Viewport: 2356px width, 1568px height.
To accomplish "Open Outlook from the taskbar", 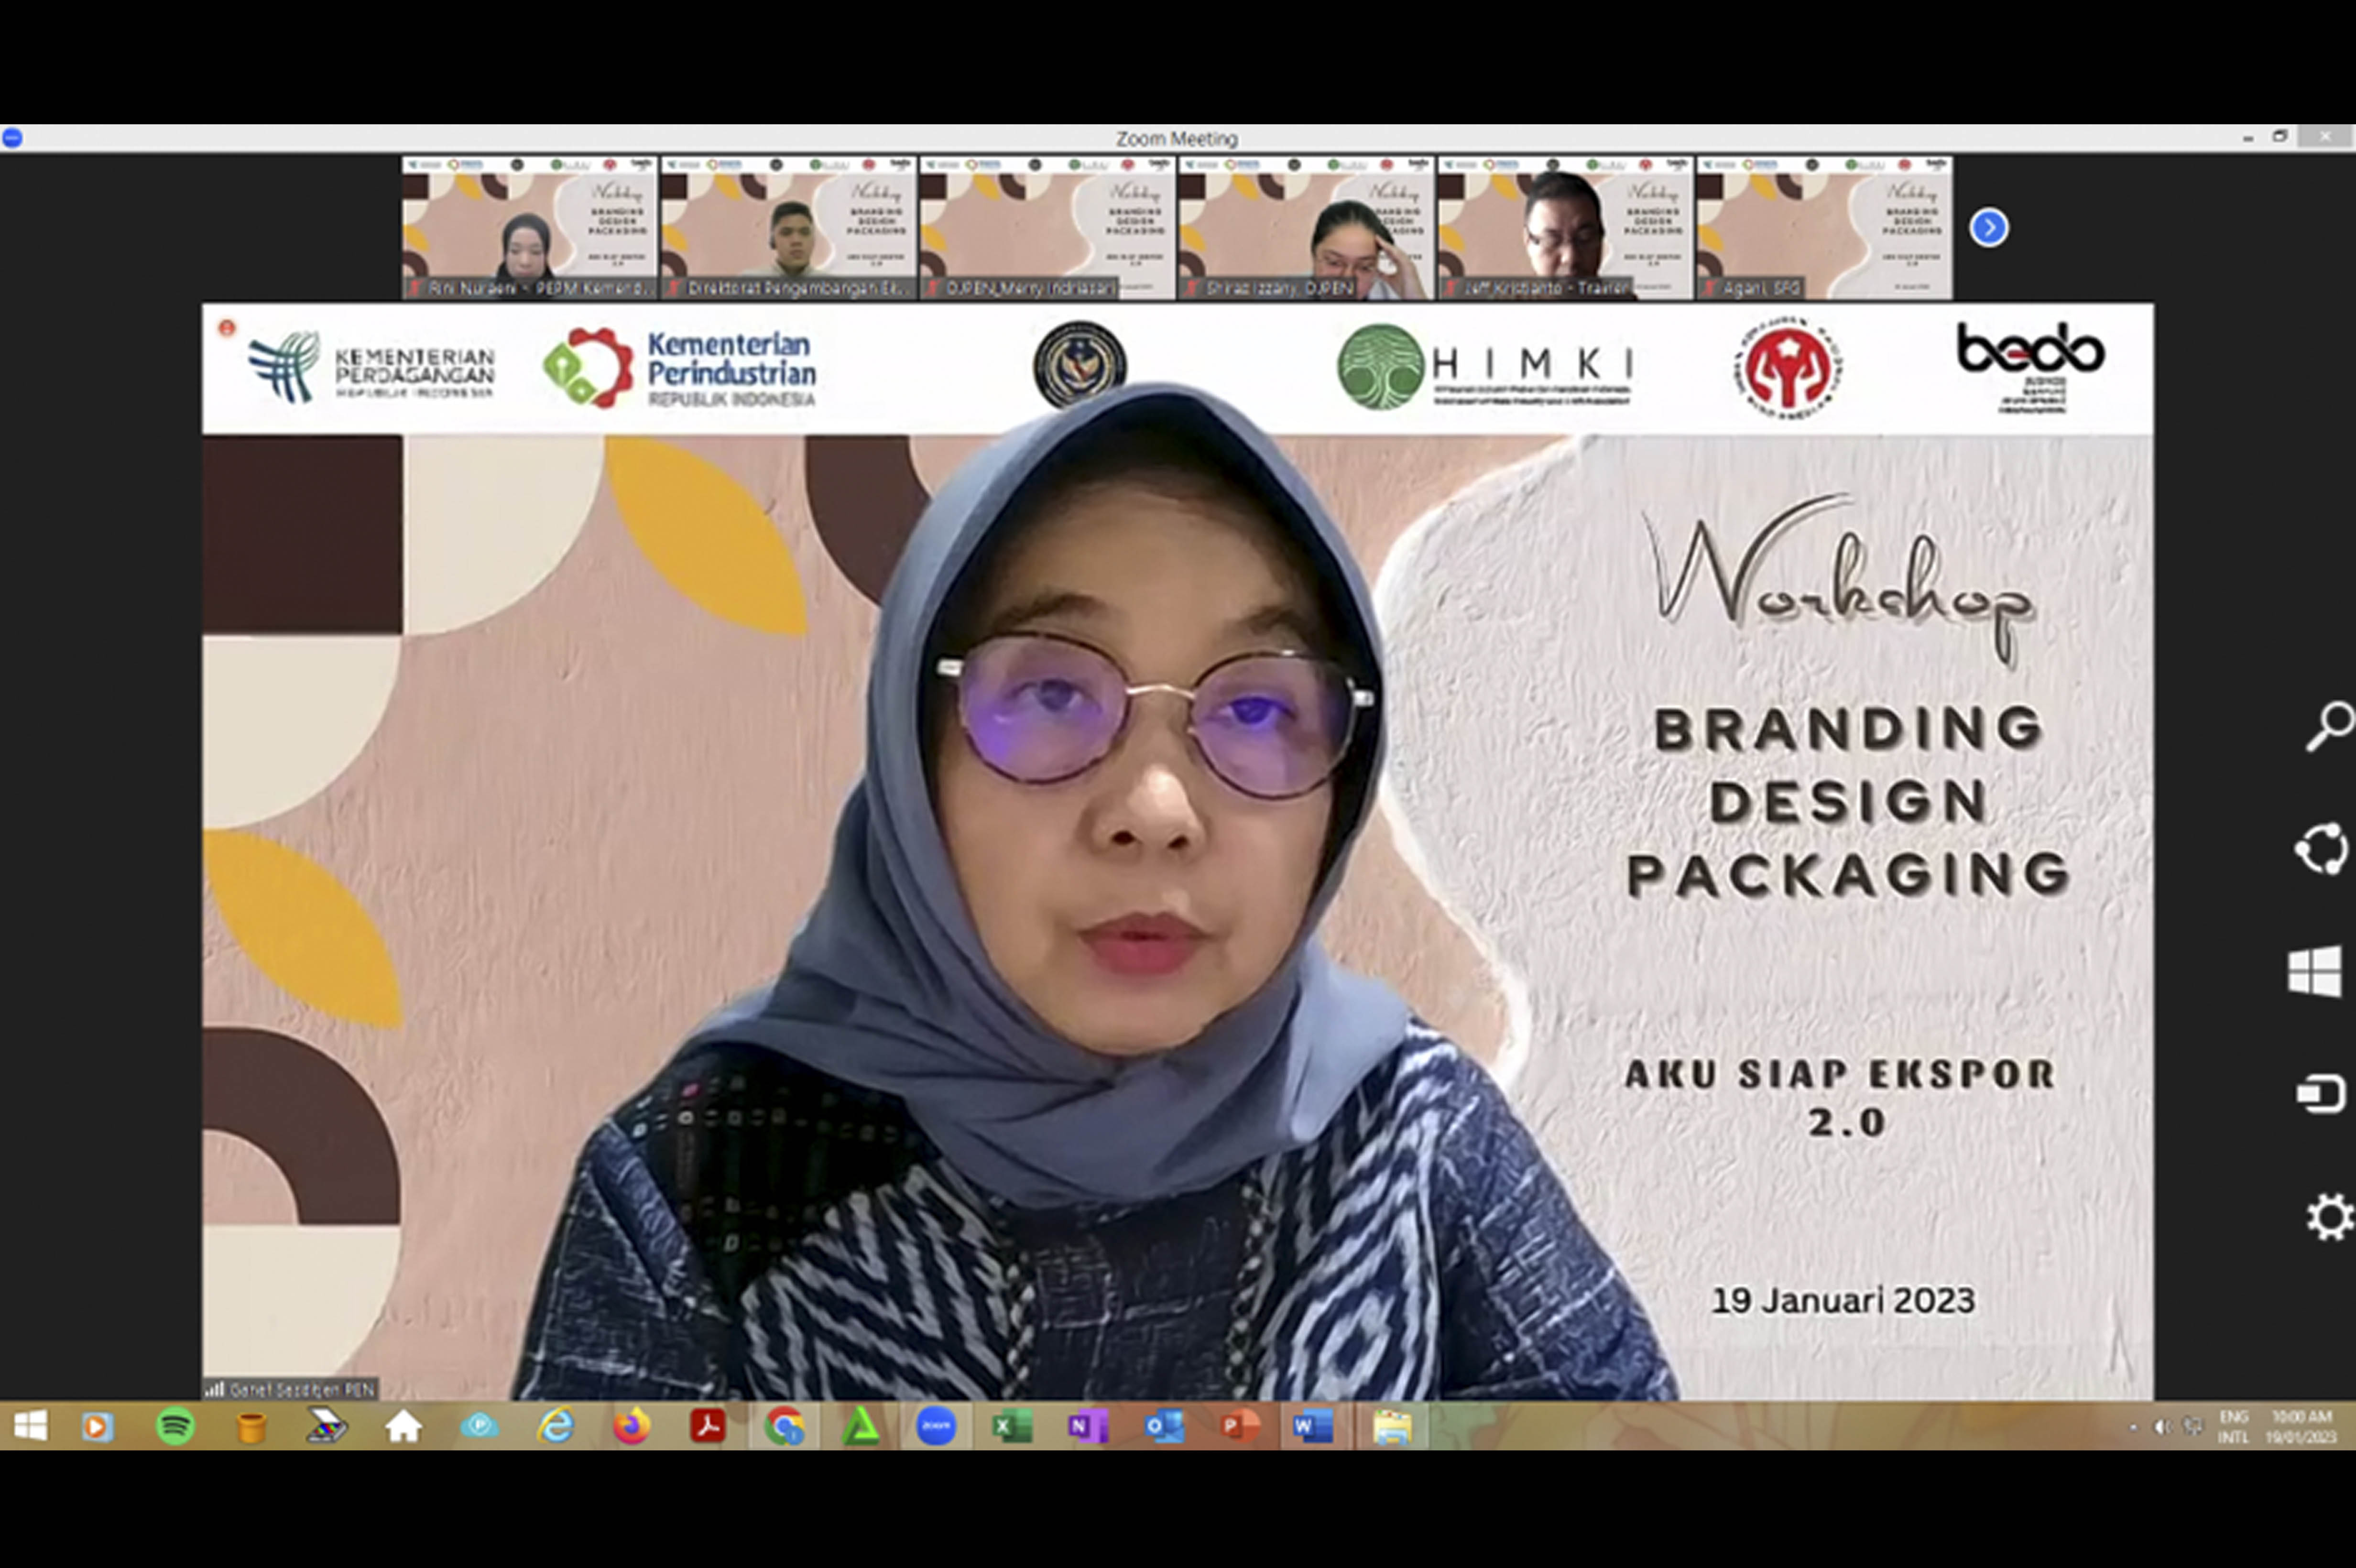I will 1163,1426.
